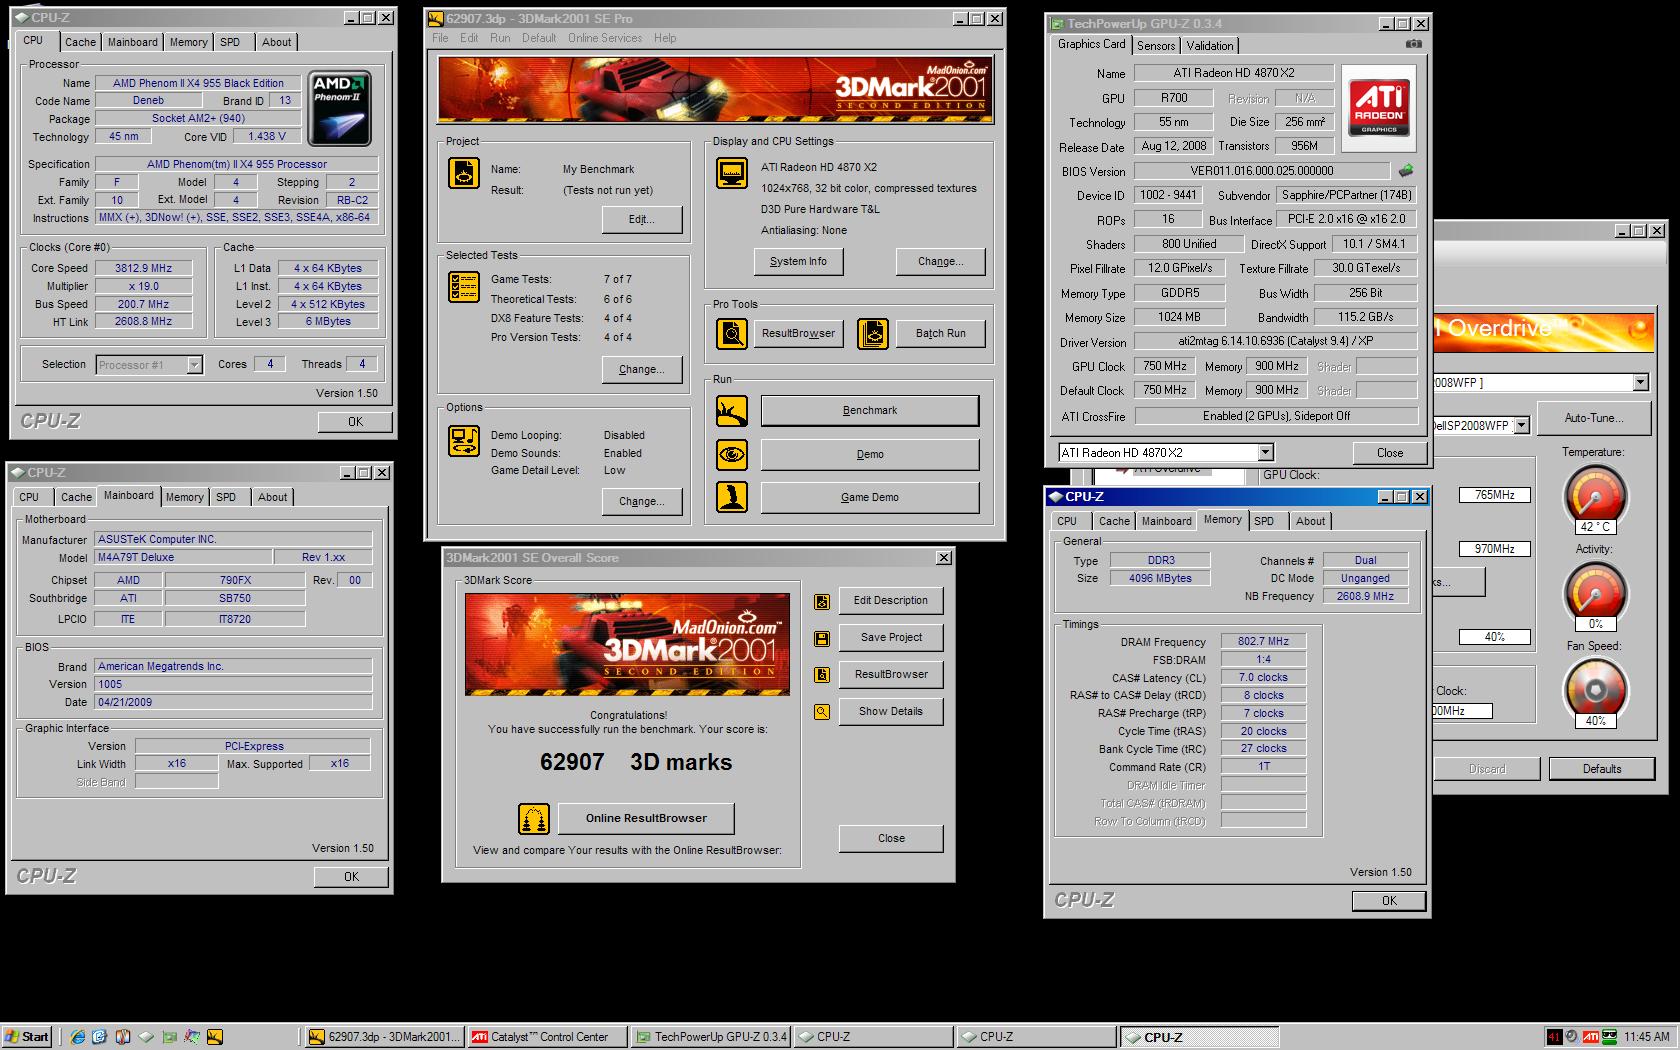Screen dimensions: 1680x1050
Task: Click Change button under Options
Action: click(642, 502)
